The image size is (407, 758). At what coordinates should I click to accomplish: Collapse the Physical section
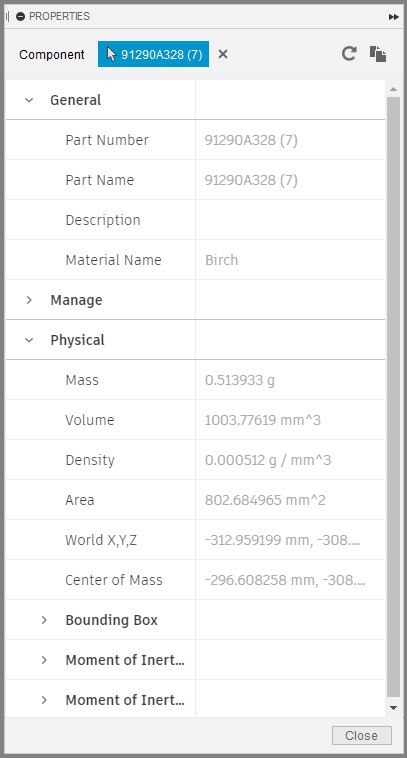coord(29,340)
